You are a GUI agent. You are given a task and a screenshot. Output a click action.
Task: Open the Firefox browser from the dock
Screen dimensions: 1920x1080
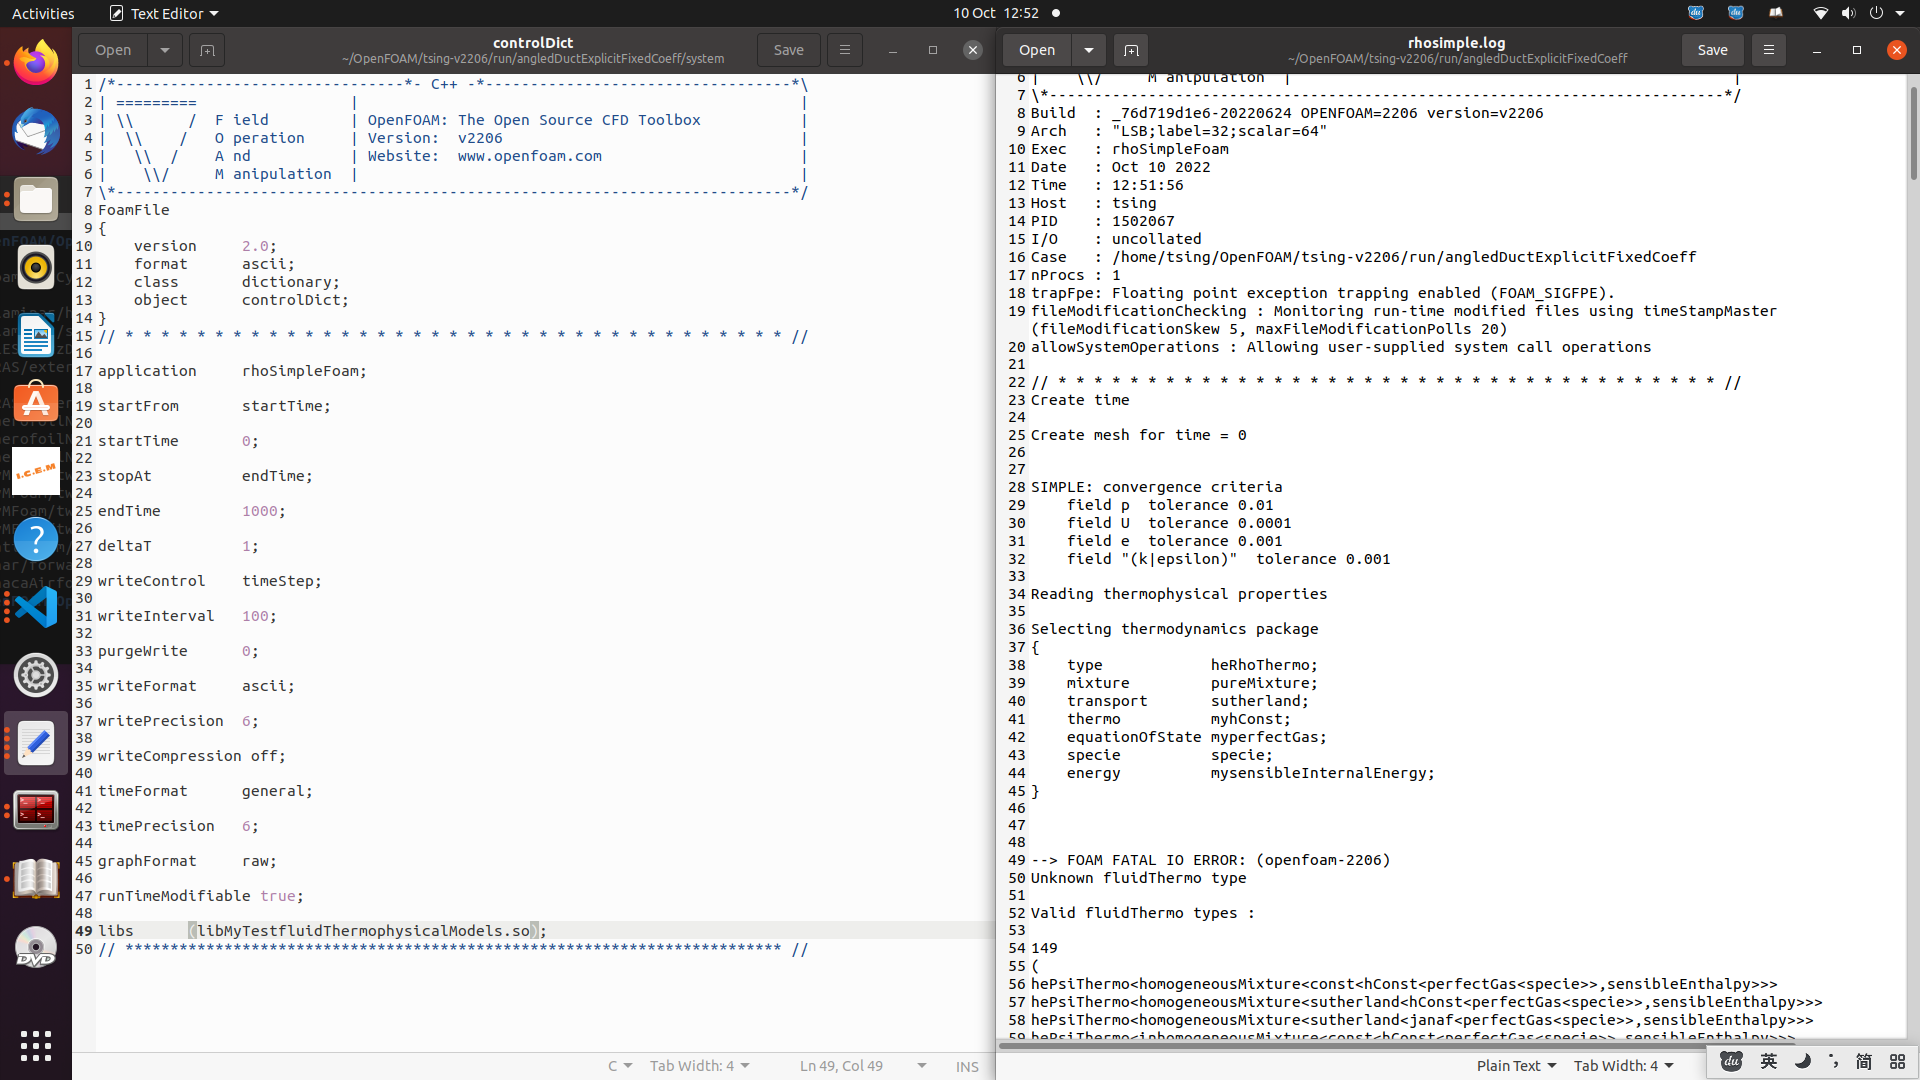[36, 62]
